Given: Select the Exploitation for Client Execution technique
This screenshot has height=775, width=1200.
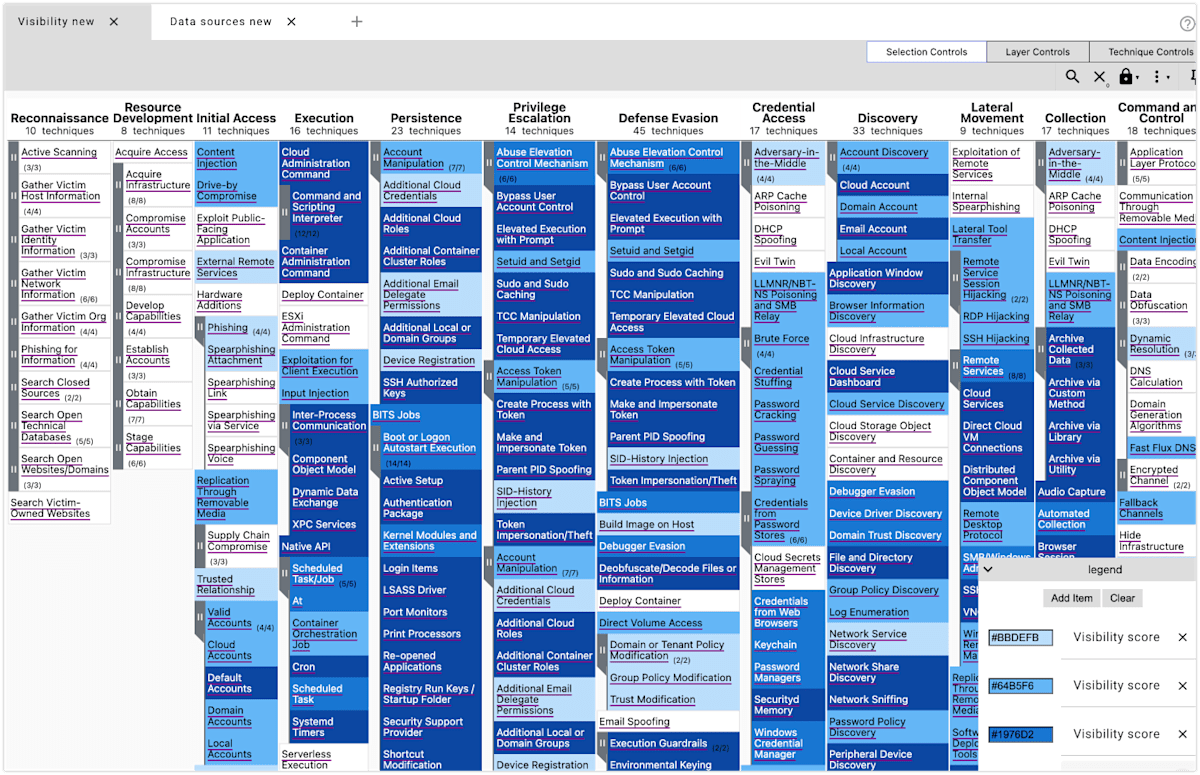Looking at the screenshot, I should point(324,366).
